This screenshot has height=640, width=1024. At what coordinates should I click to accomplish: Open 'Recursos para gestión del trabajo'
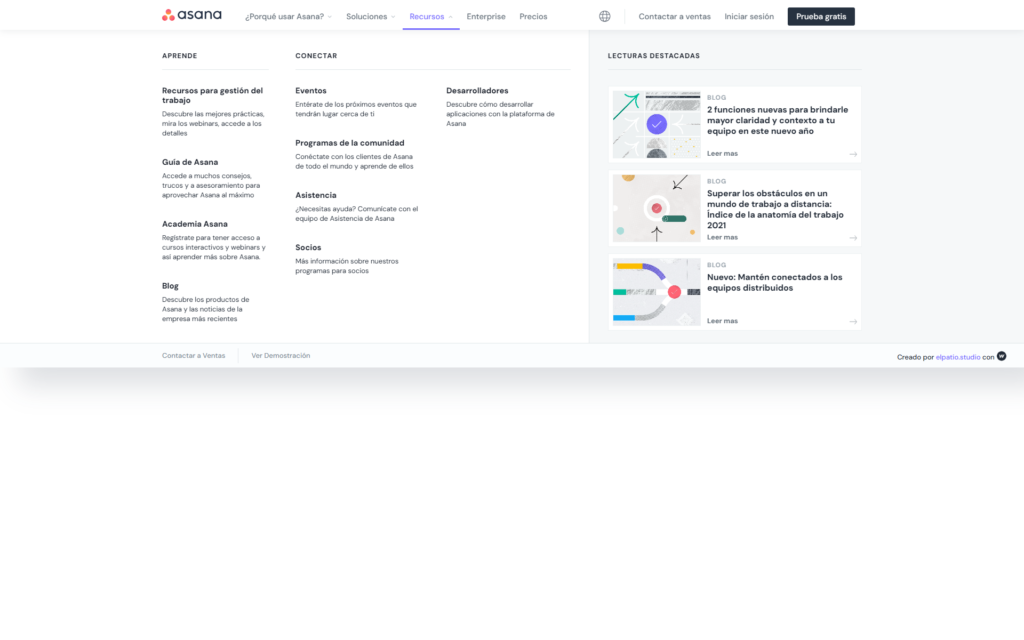[x=212, y=95]
